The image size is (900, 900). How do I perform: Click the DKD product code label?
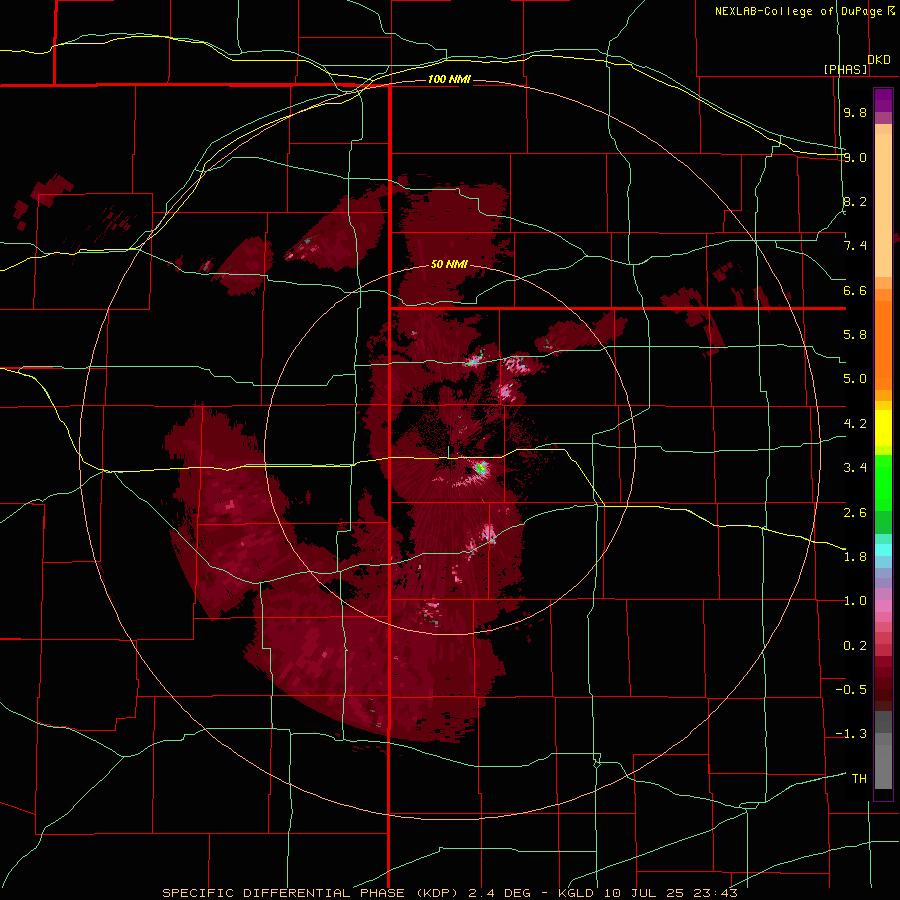coord(879,60)
